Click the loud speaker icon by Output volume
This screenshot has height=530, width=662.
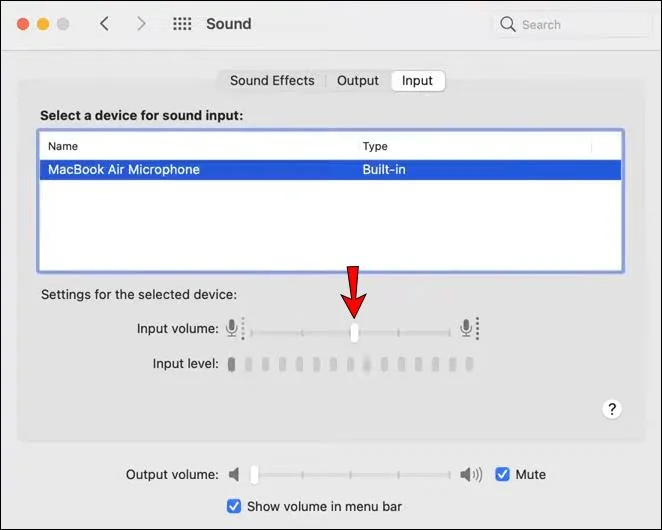coord(471,474)
